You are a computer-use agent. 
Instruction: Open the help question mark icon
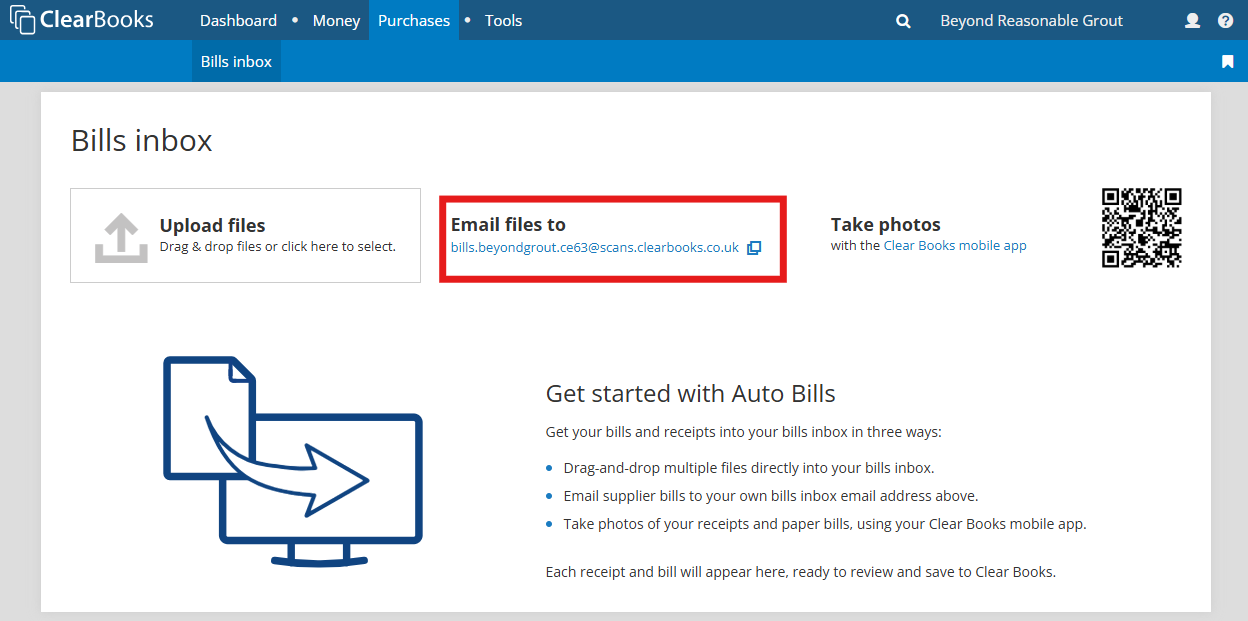tap(1226, 21)
